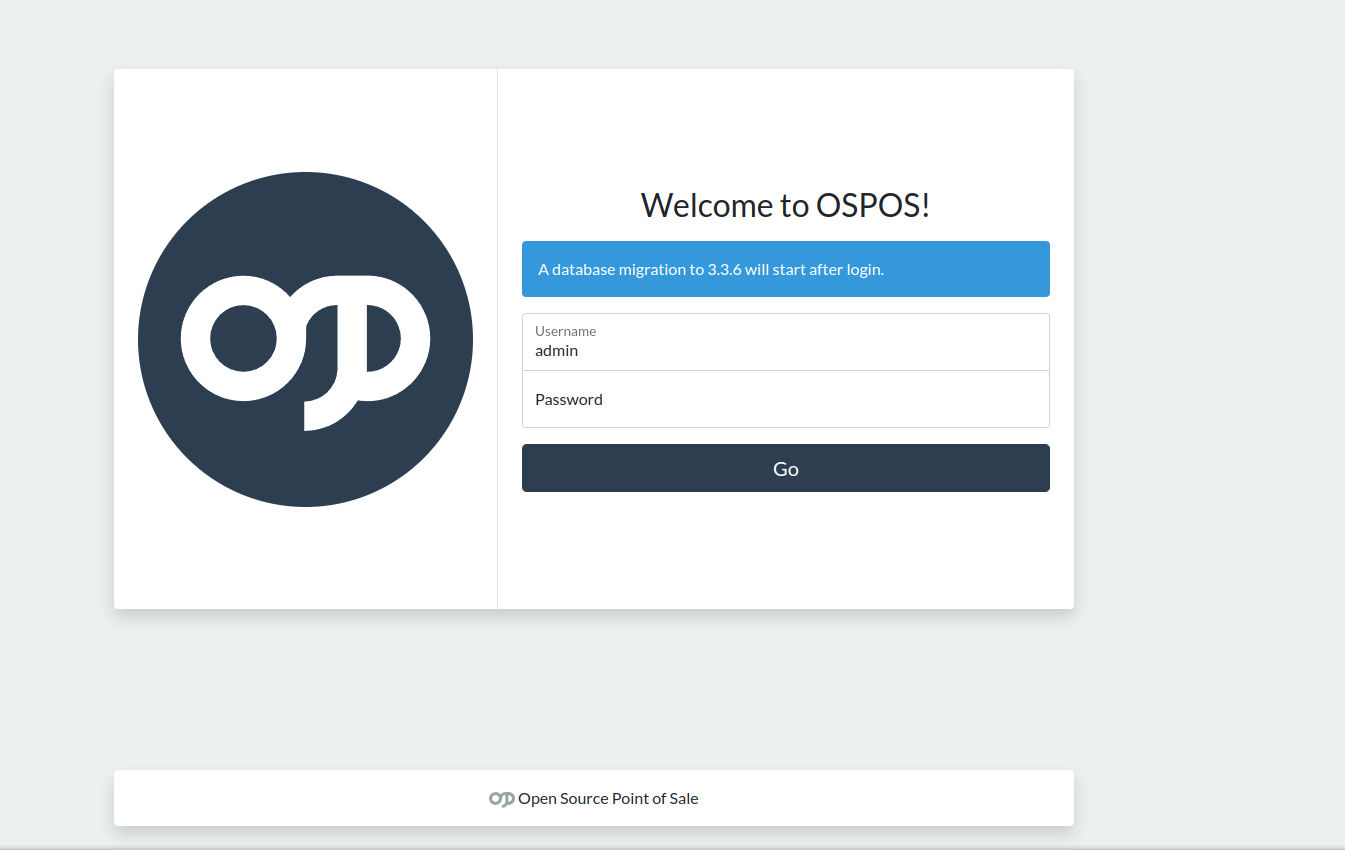Click the small OSPOS logo in the footer
This screenshot has height=850, width=1345.
tap(499, 798)
